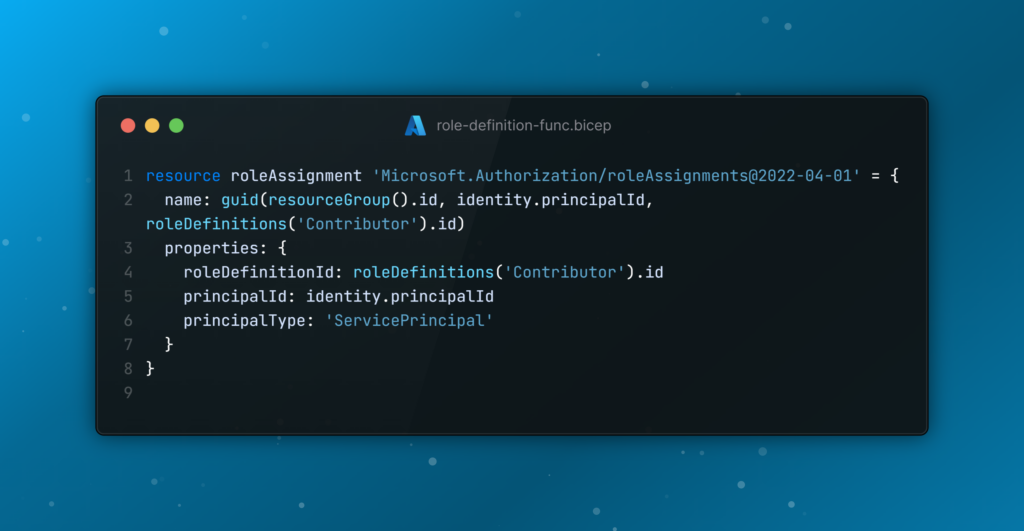The image size is (1024, 531).
Task: Click the green maximize window dot
Action: coord(176,125)
